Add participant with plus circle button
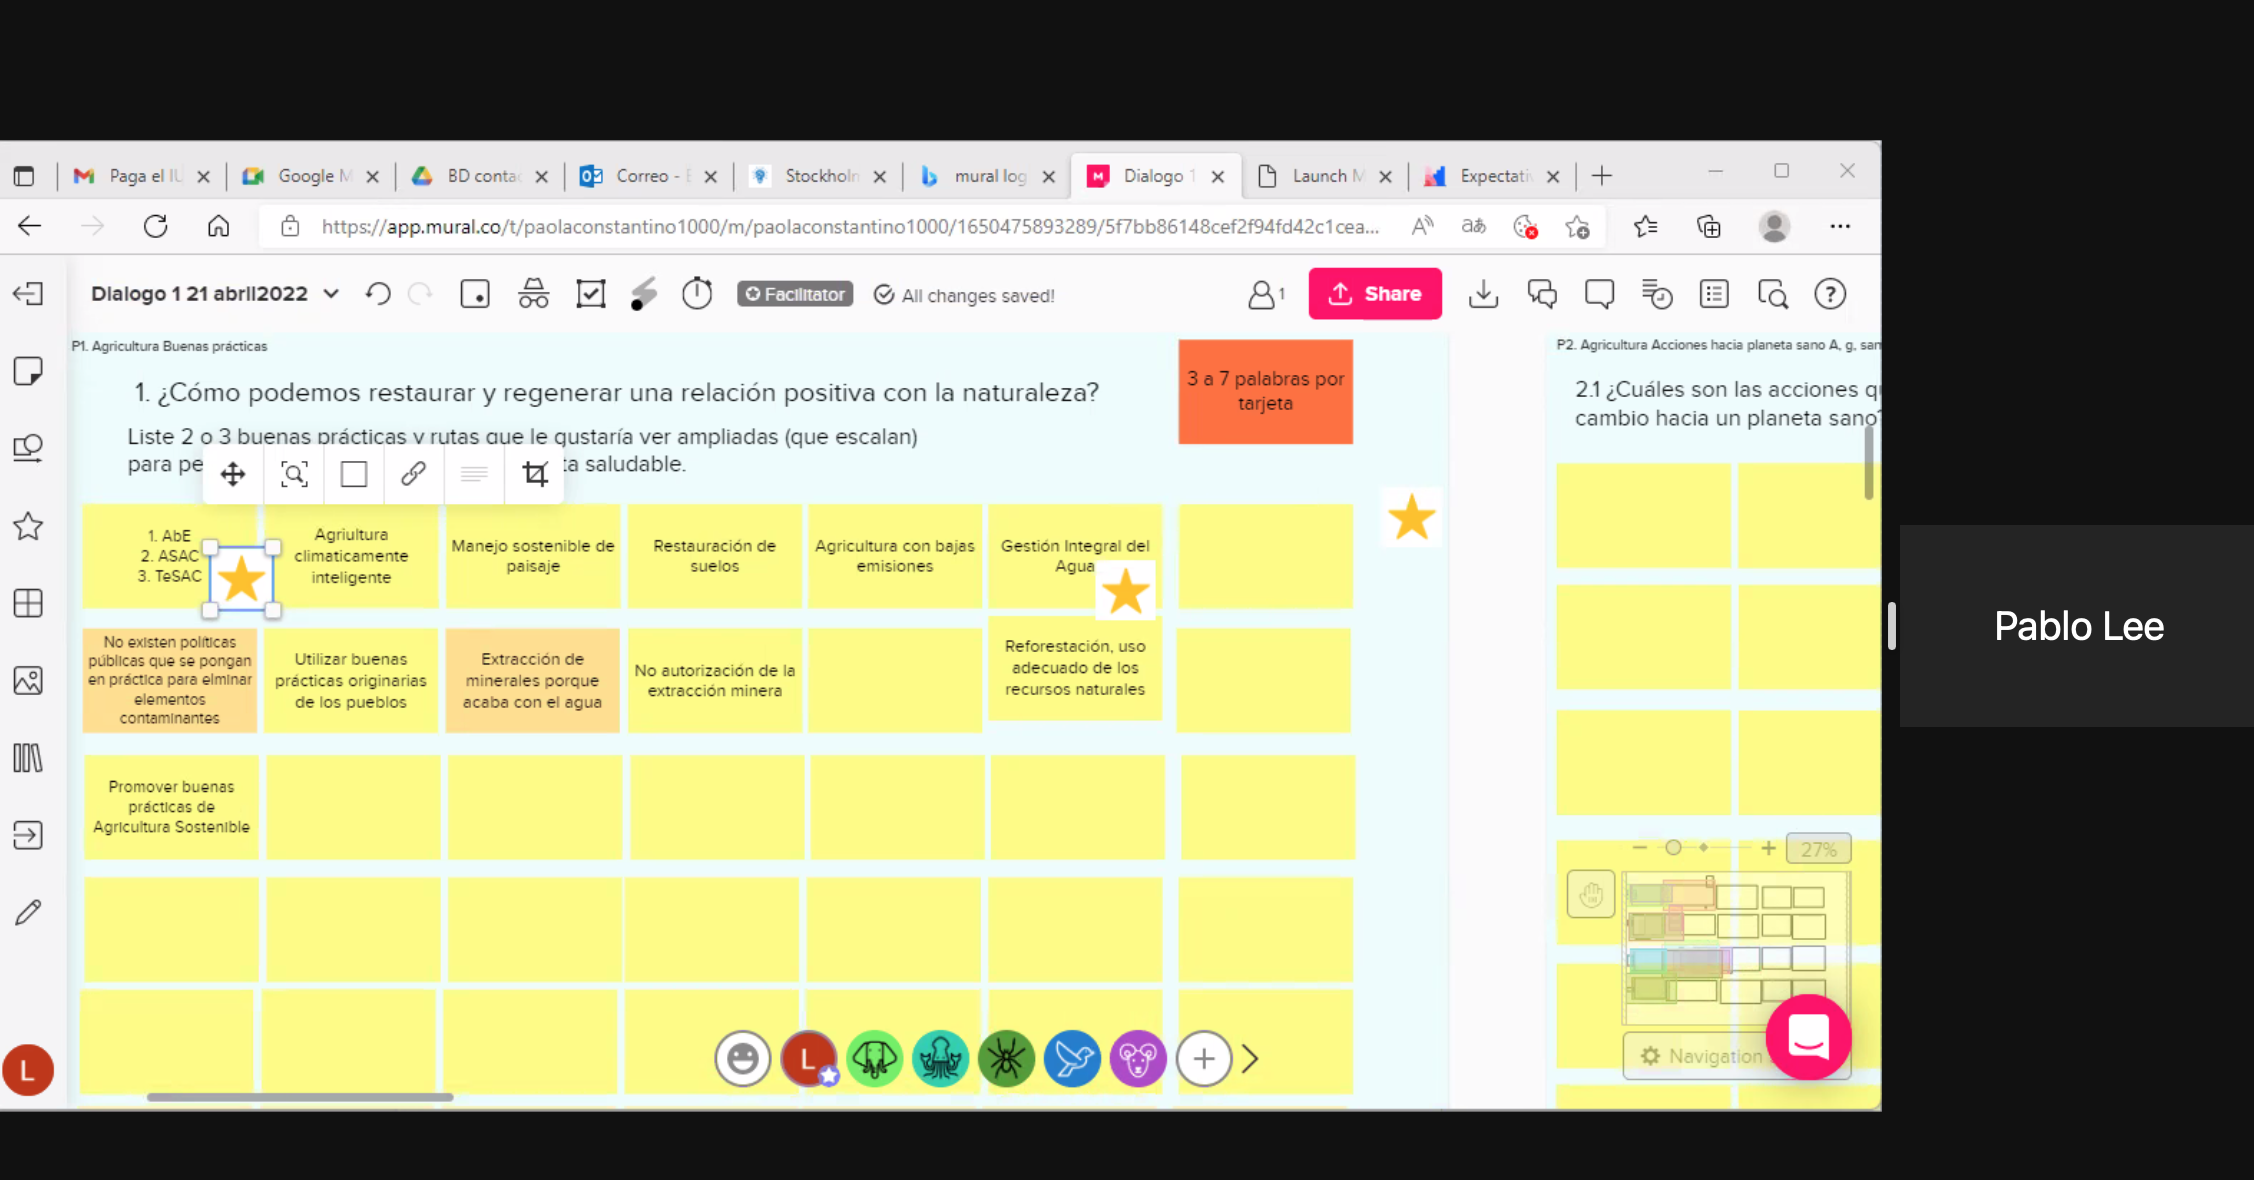Screen dimensions: 2254x1180 coord(1204,1058)
